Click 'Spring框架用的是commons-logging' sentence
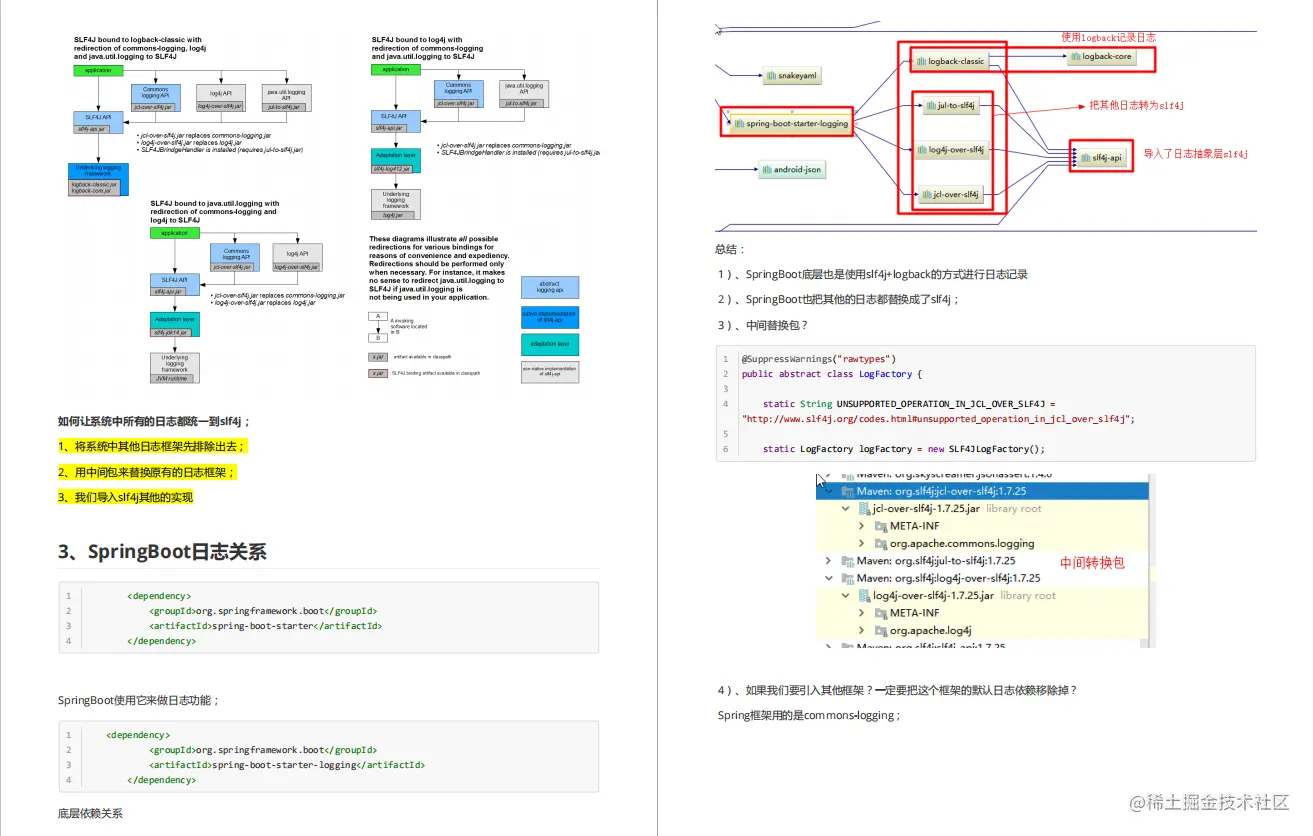Viewport: 1313px width, 836px height. [809, 715]
